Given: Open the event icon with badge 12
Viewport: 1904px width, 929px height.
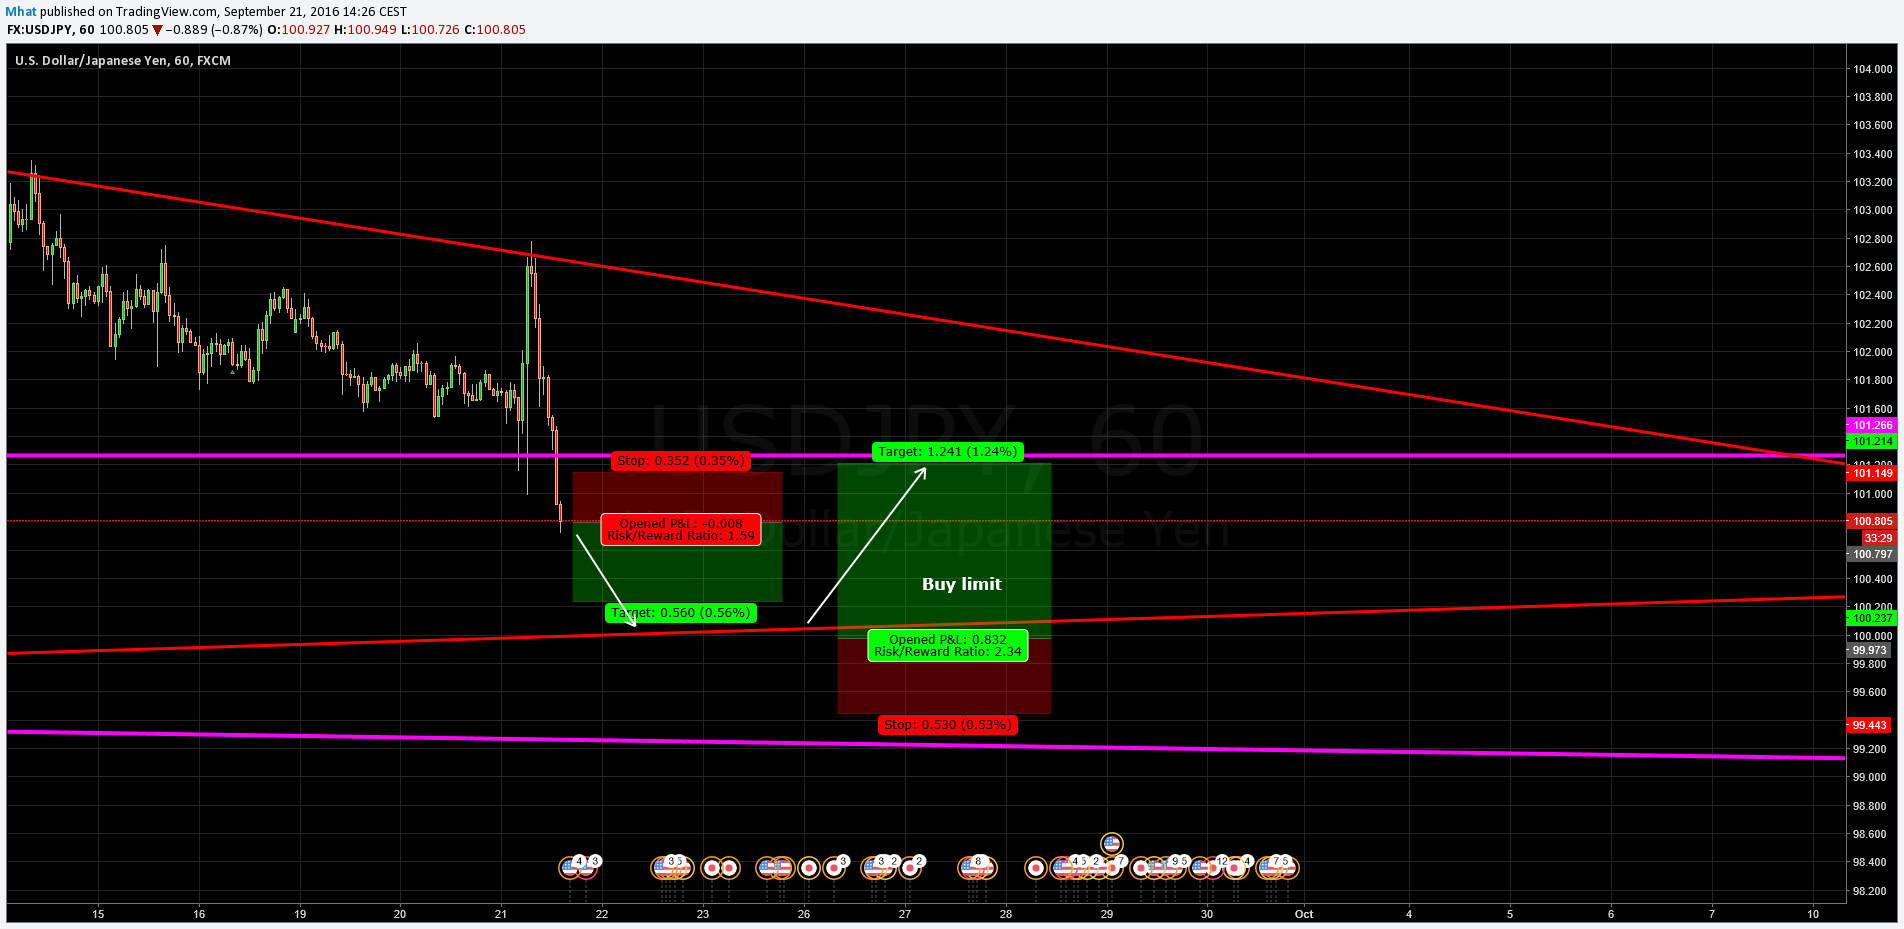Looking at the screenshot, I should (1212, 868).
